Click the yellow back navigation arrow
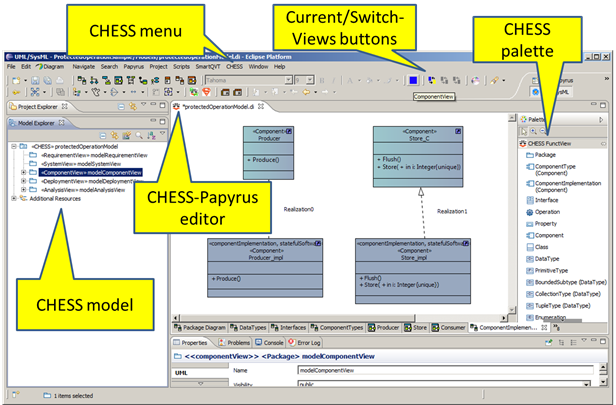The image size is (616, 405). (x=306, y=92)
